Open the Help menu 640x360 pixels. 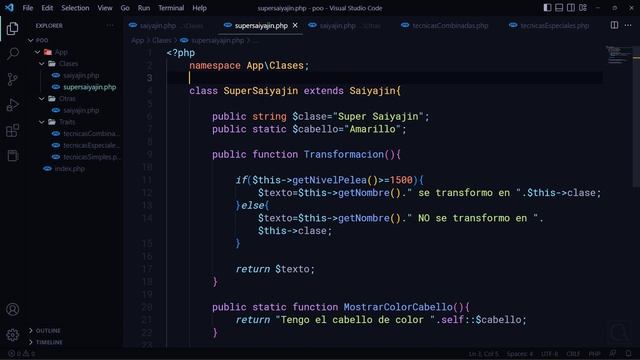199,8
